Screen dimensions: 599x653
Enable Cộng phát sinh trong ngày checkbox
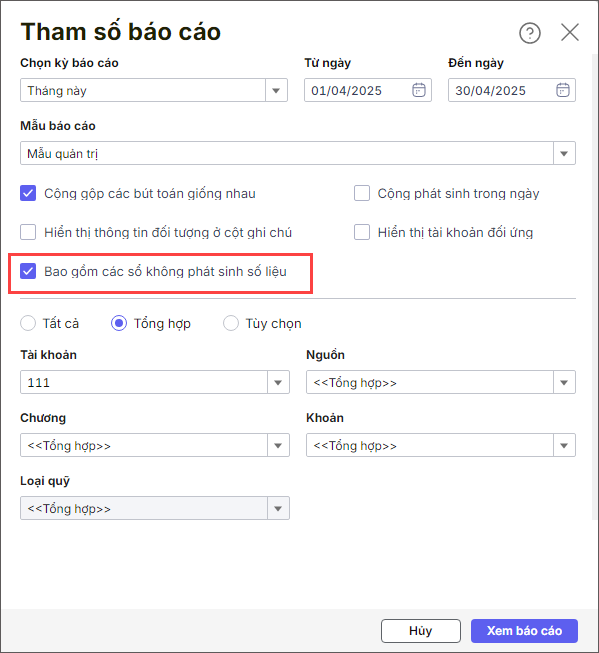[362, 193]
